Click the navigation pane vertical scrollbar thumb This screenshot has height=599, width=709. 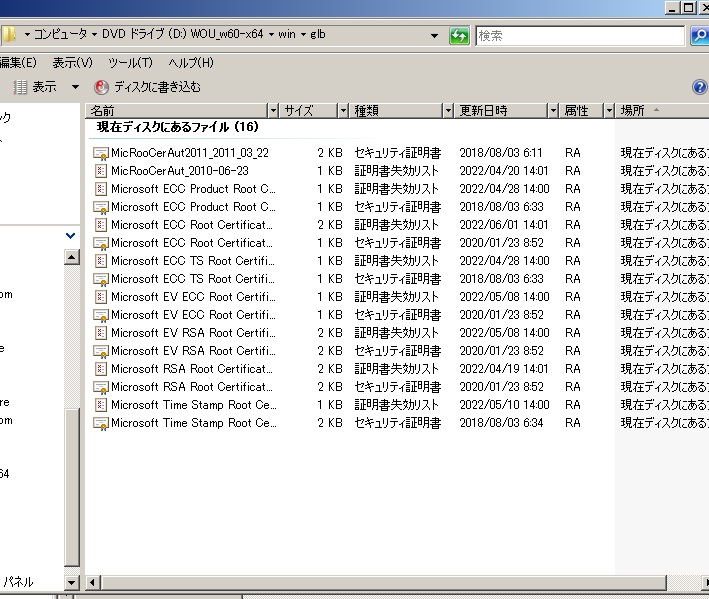[x=72, y=487]
